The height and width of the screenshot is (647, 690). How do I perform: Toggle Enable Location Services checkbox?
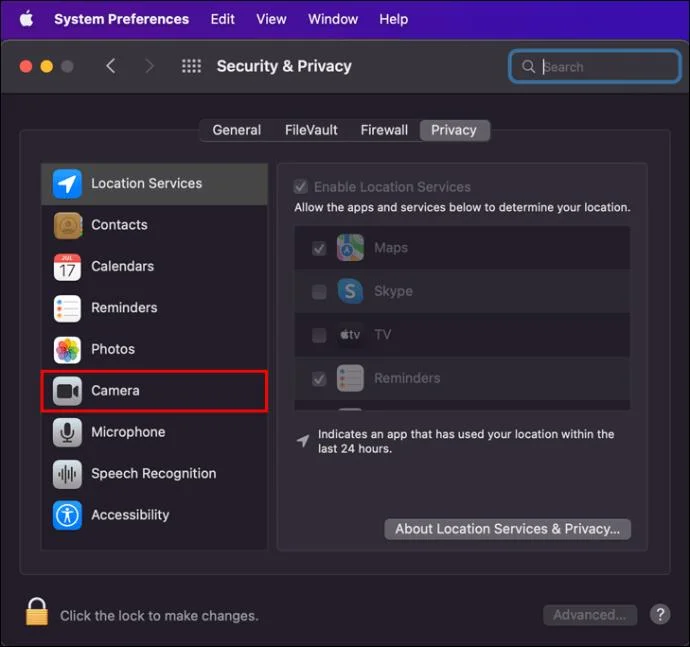point(301,187)
